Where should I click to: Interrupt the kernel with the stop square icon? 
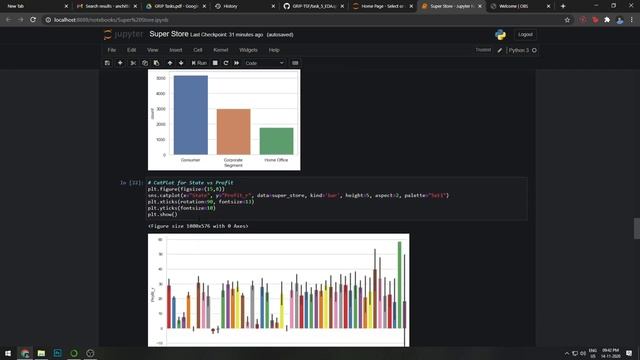point(215,63)
